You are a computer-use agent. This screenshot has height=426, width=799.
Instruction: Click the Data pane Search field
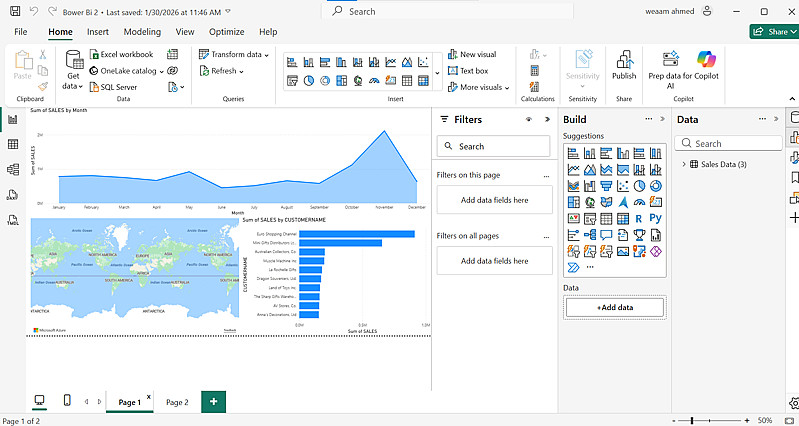[x=728, y=144]
